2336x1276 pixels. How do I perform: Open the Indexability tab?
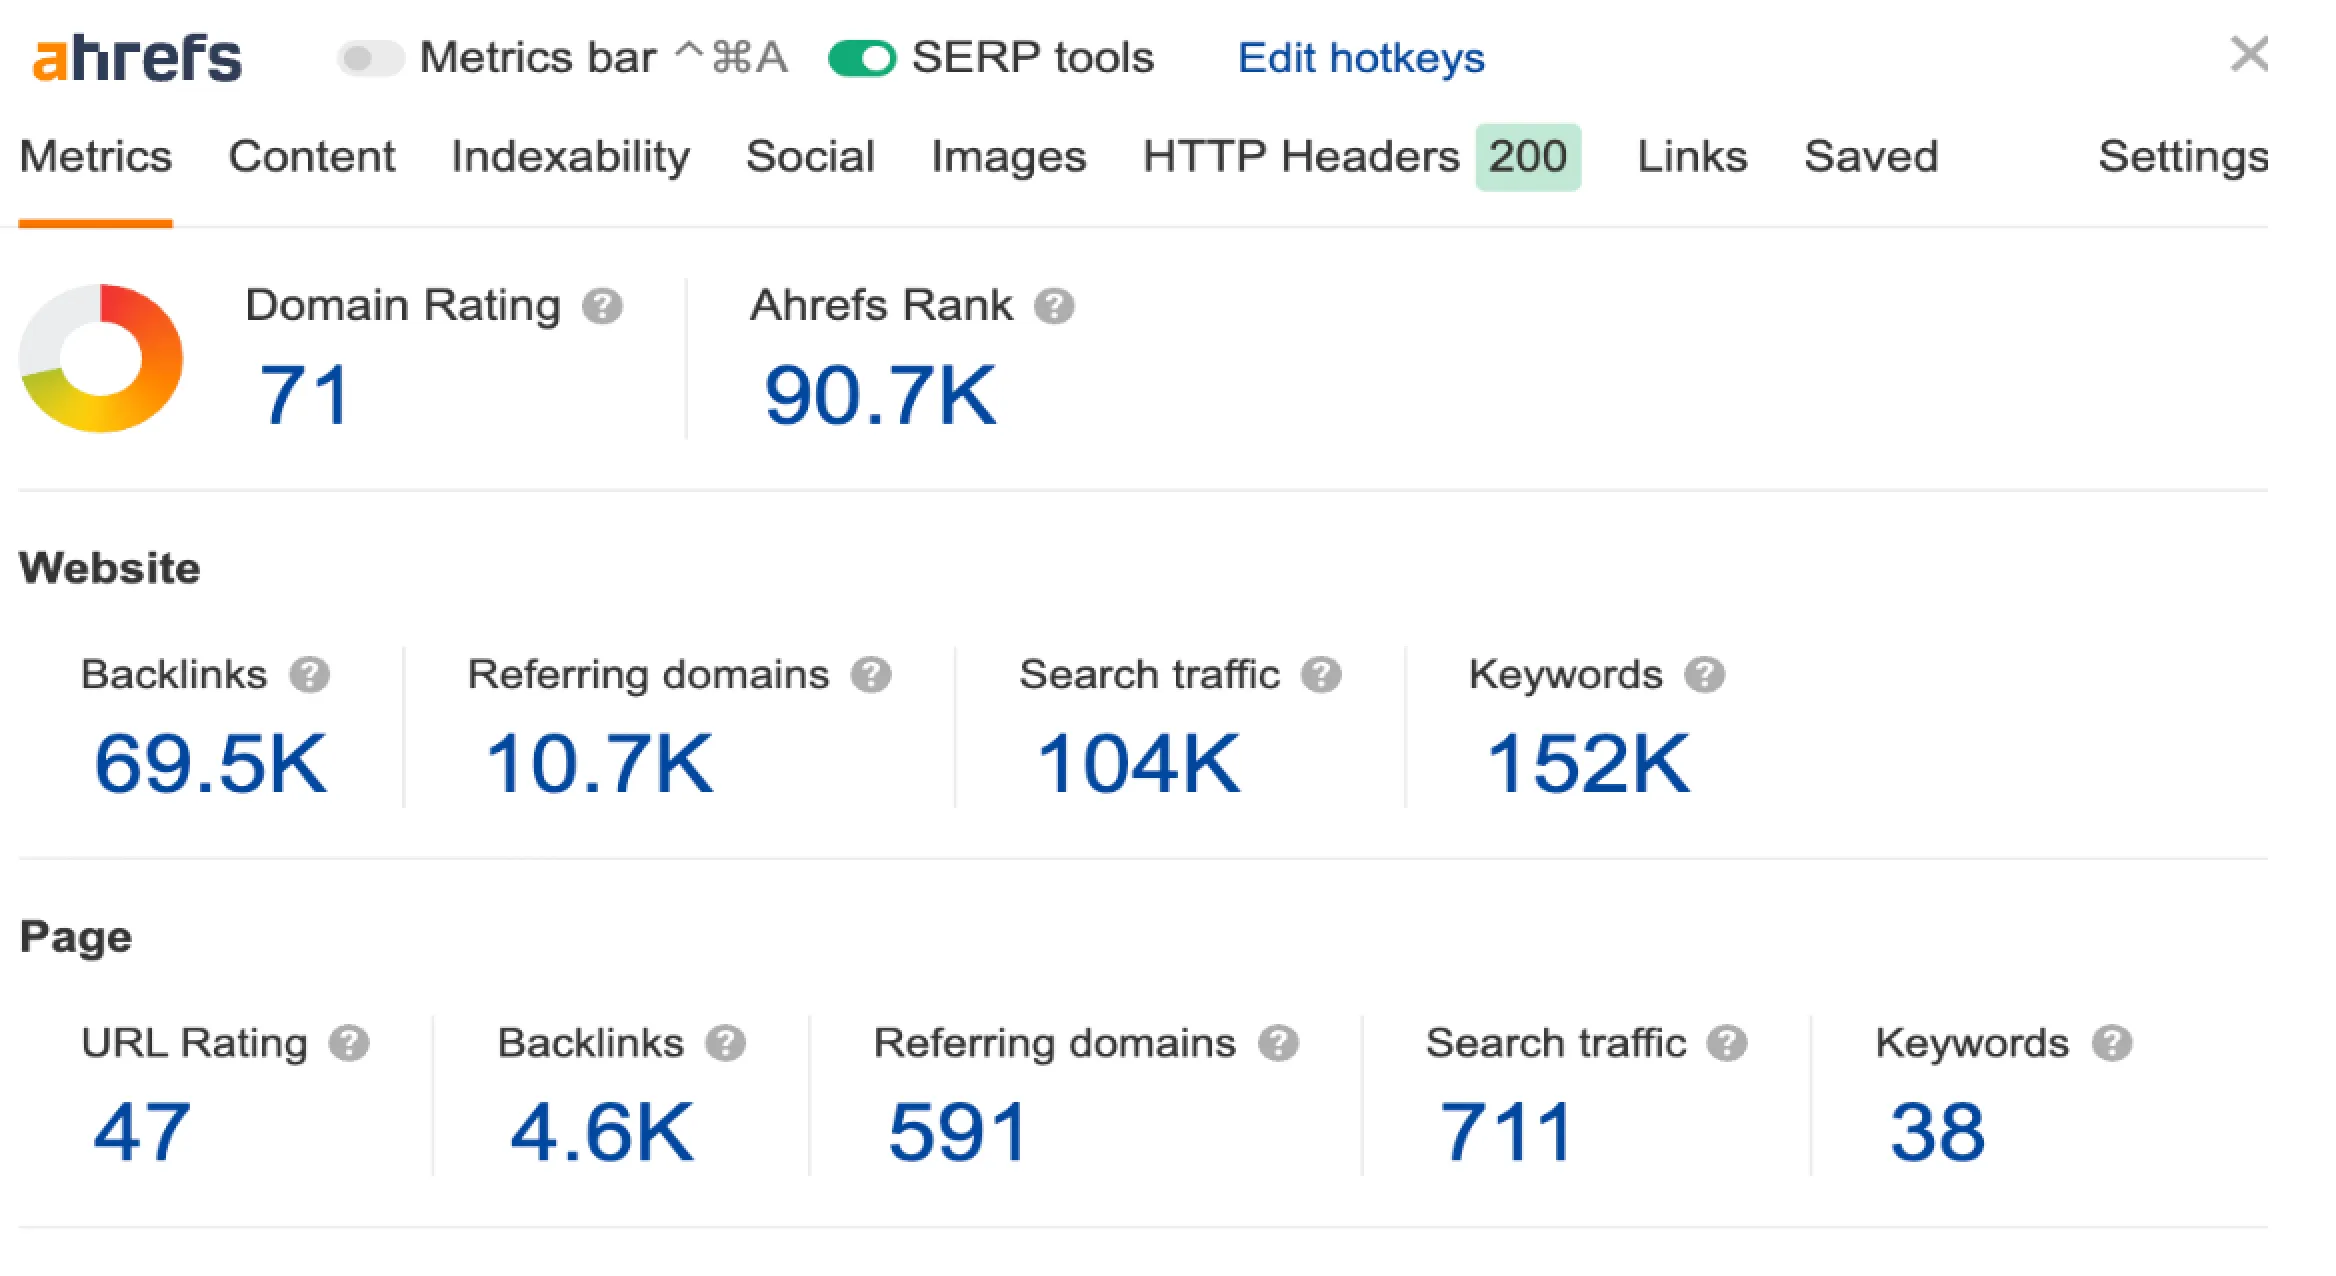[x=570, y=157]
